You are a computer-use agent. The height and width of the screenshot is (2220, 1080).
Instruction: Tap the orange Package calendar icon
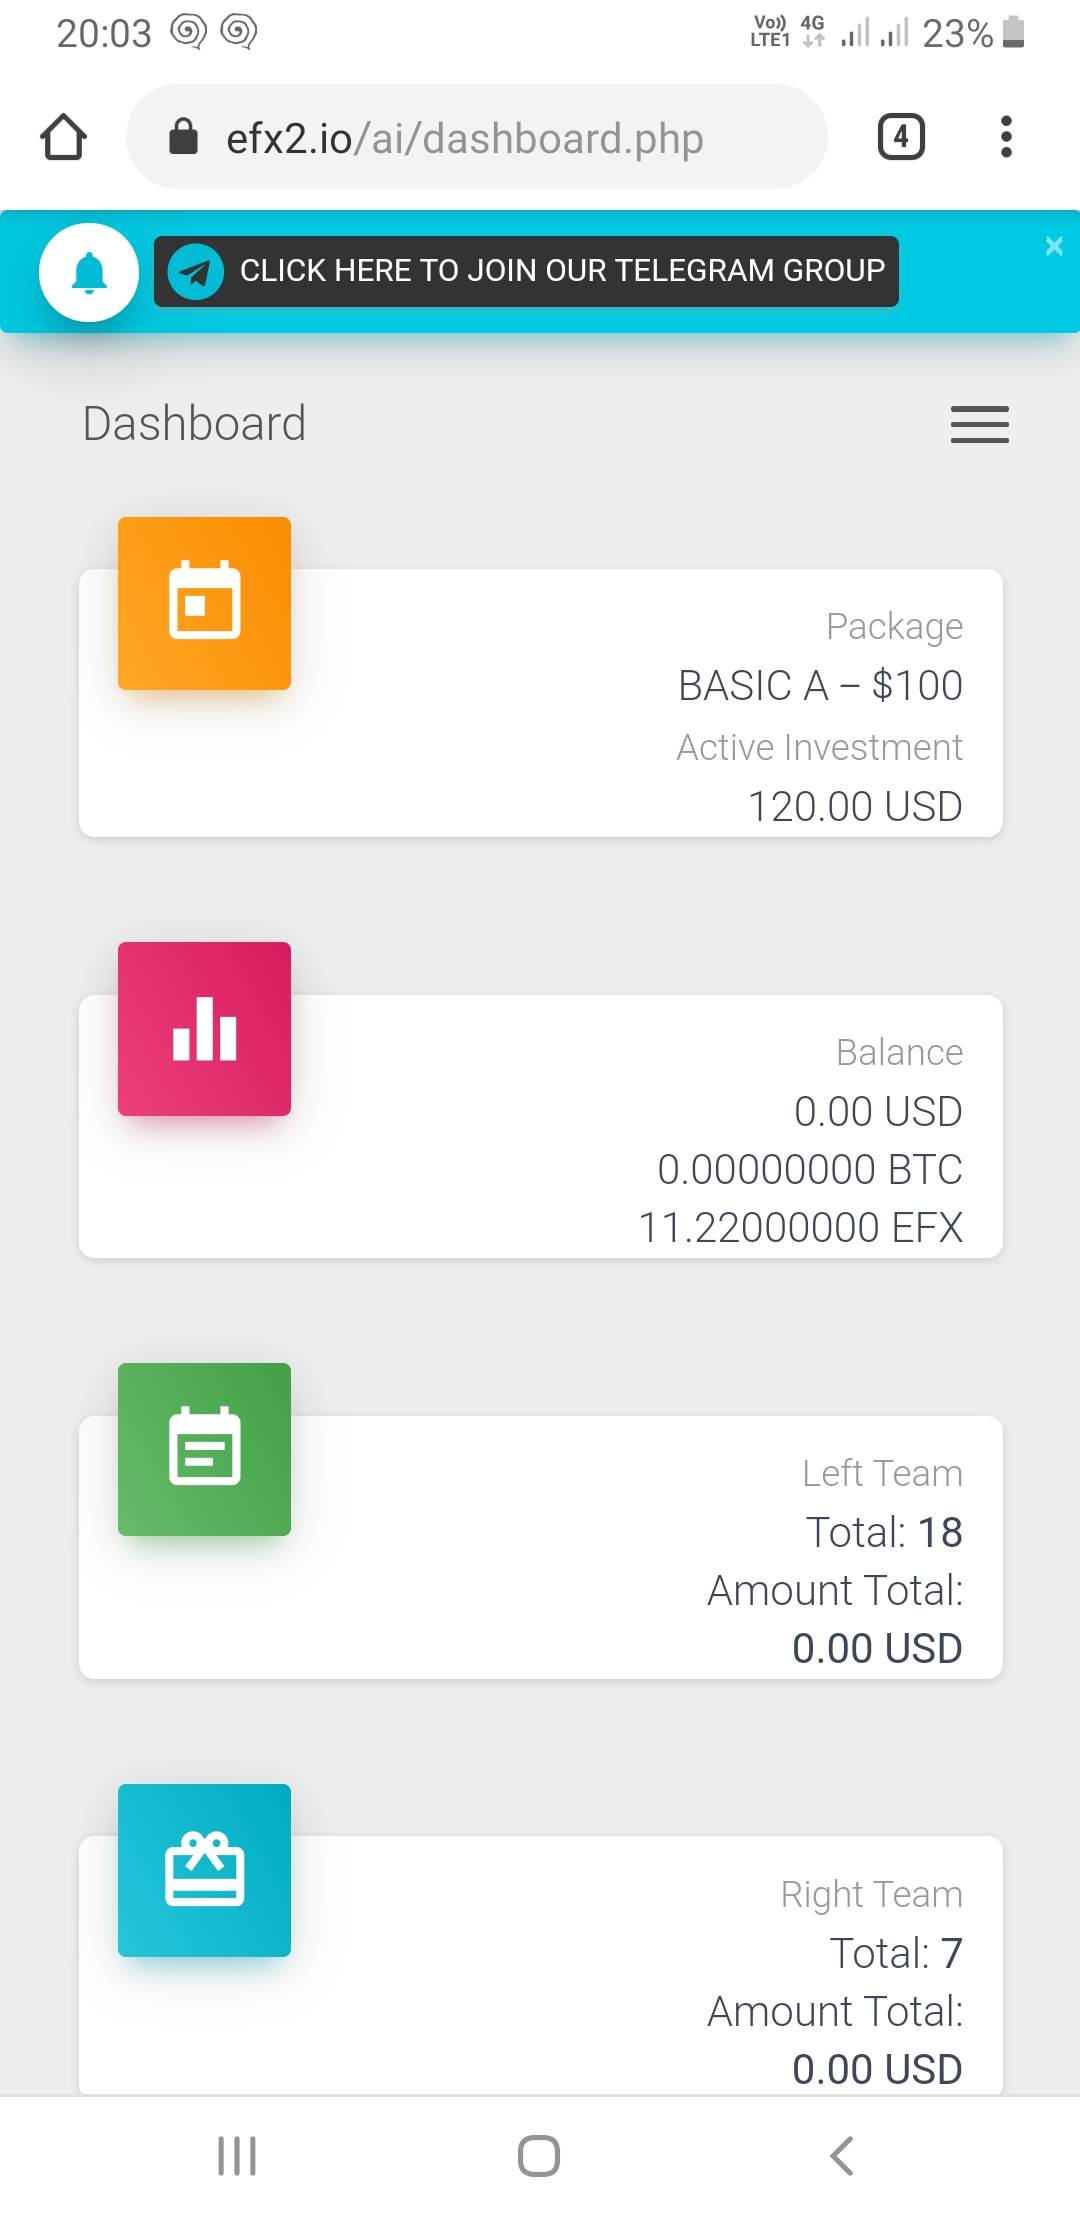tap(204, 603)
